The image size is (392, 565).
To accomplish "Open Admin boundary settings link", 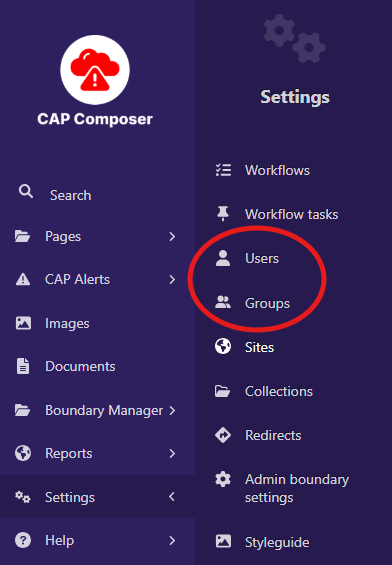I will (297, 488).
